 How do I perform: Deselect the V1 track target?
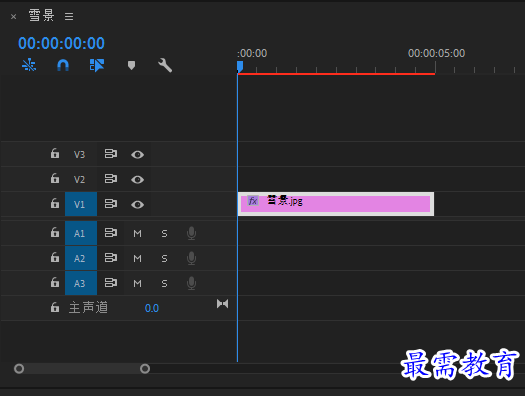point(81,204)
